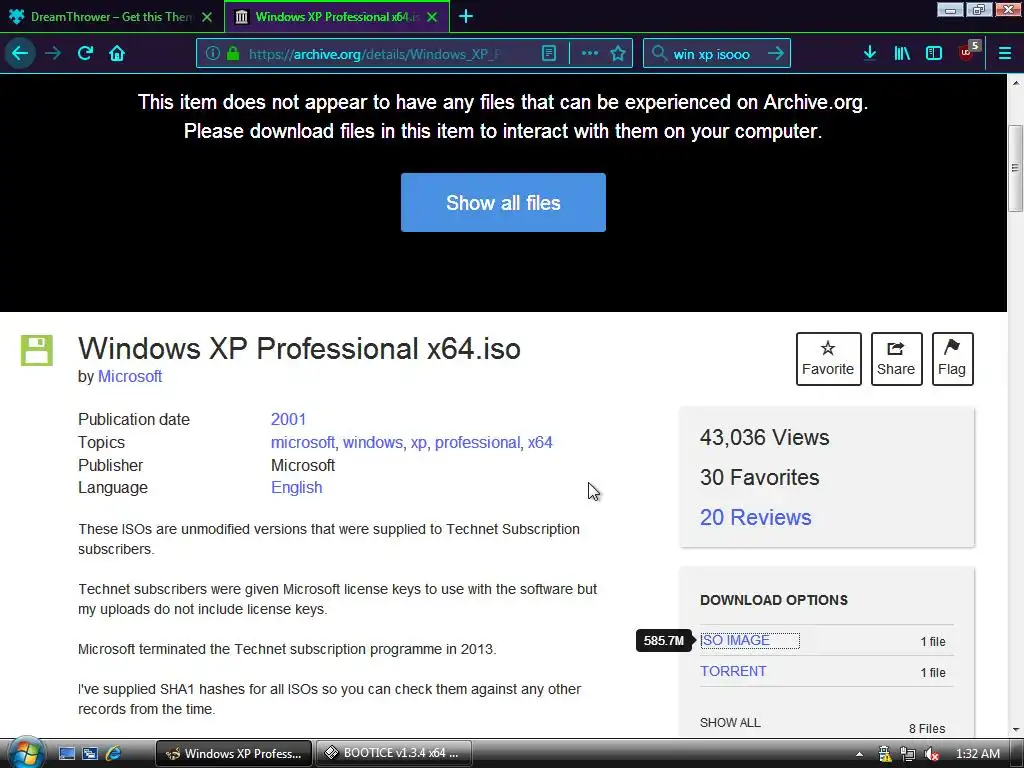Click the muted volume tray icon
Screen dimensions: 1024x768
[931, 754]
